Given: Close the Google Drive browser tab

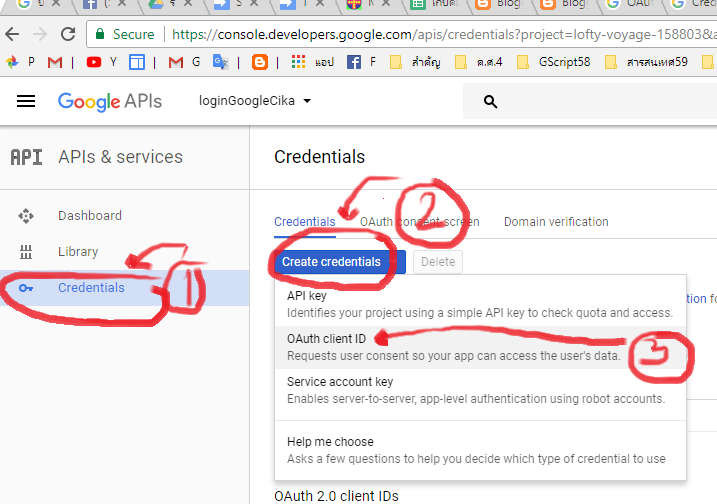Looking at the screenshot, I should [x=188, y=3].
